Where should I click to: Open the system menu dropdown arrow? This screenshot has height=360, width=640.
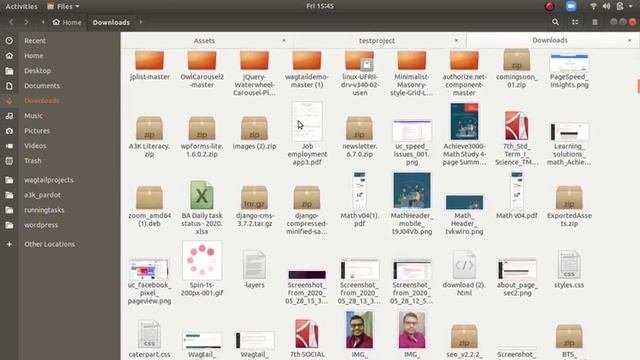click(x=631, y=6)
